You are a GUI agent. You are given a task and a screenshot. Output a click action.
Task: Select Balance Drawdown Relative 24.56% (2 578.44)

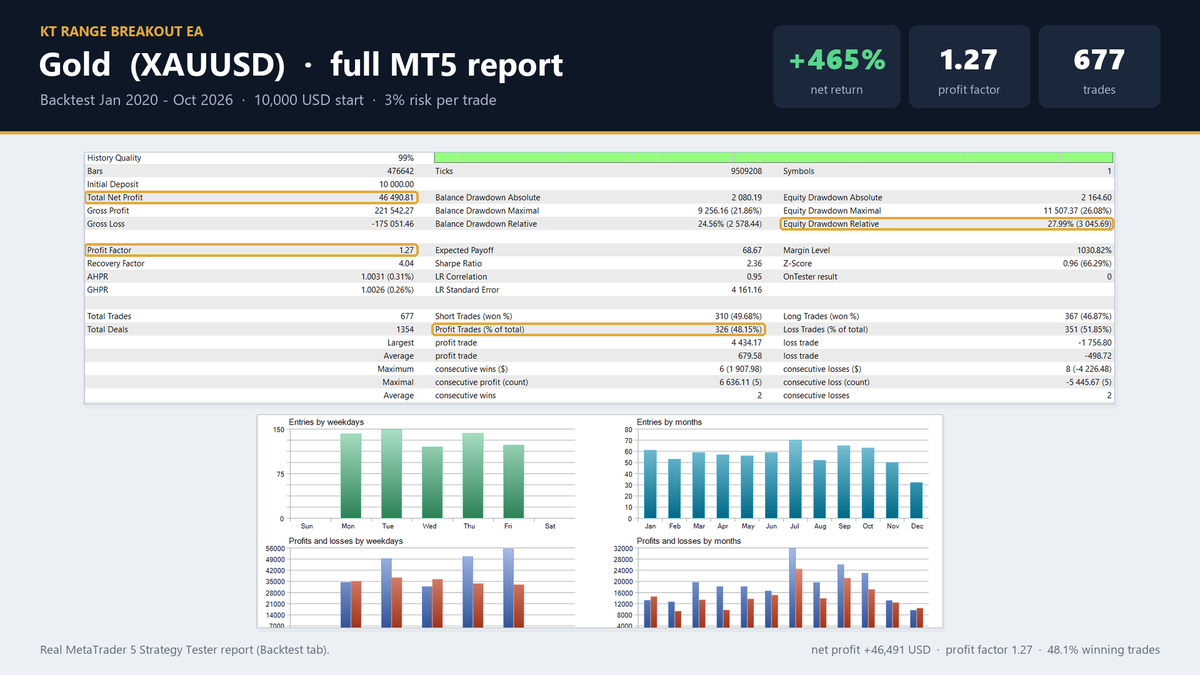click(x=729, y=224)
